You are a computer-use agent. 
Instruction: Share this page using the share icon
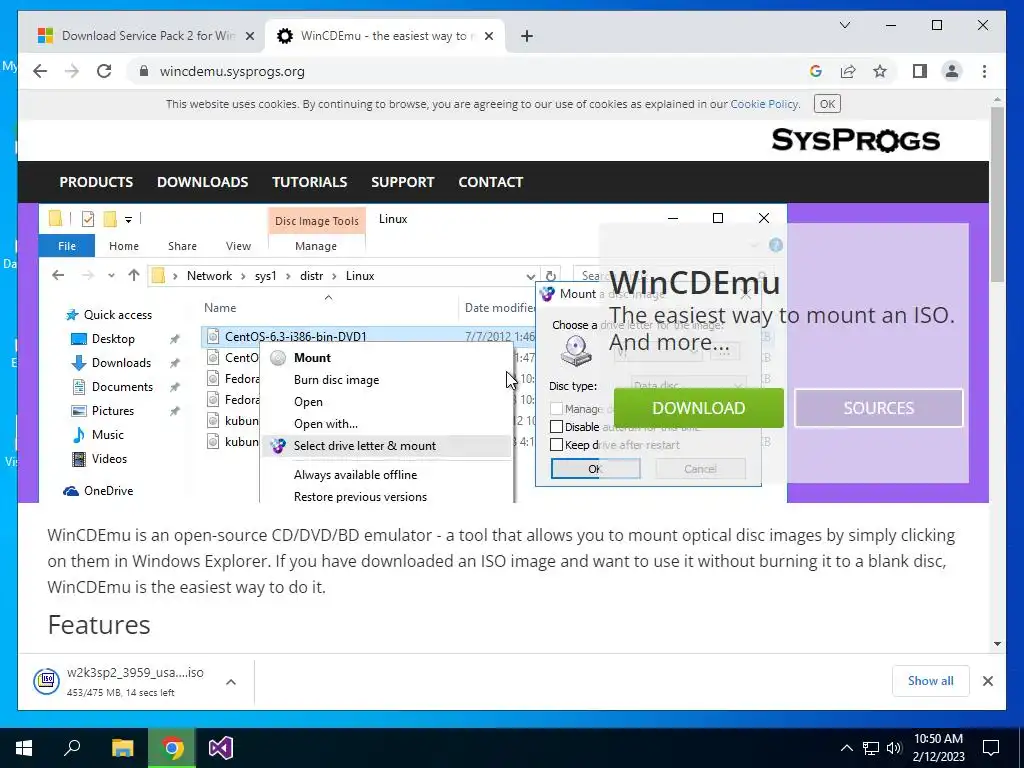tap(848, 71)
